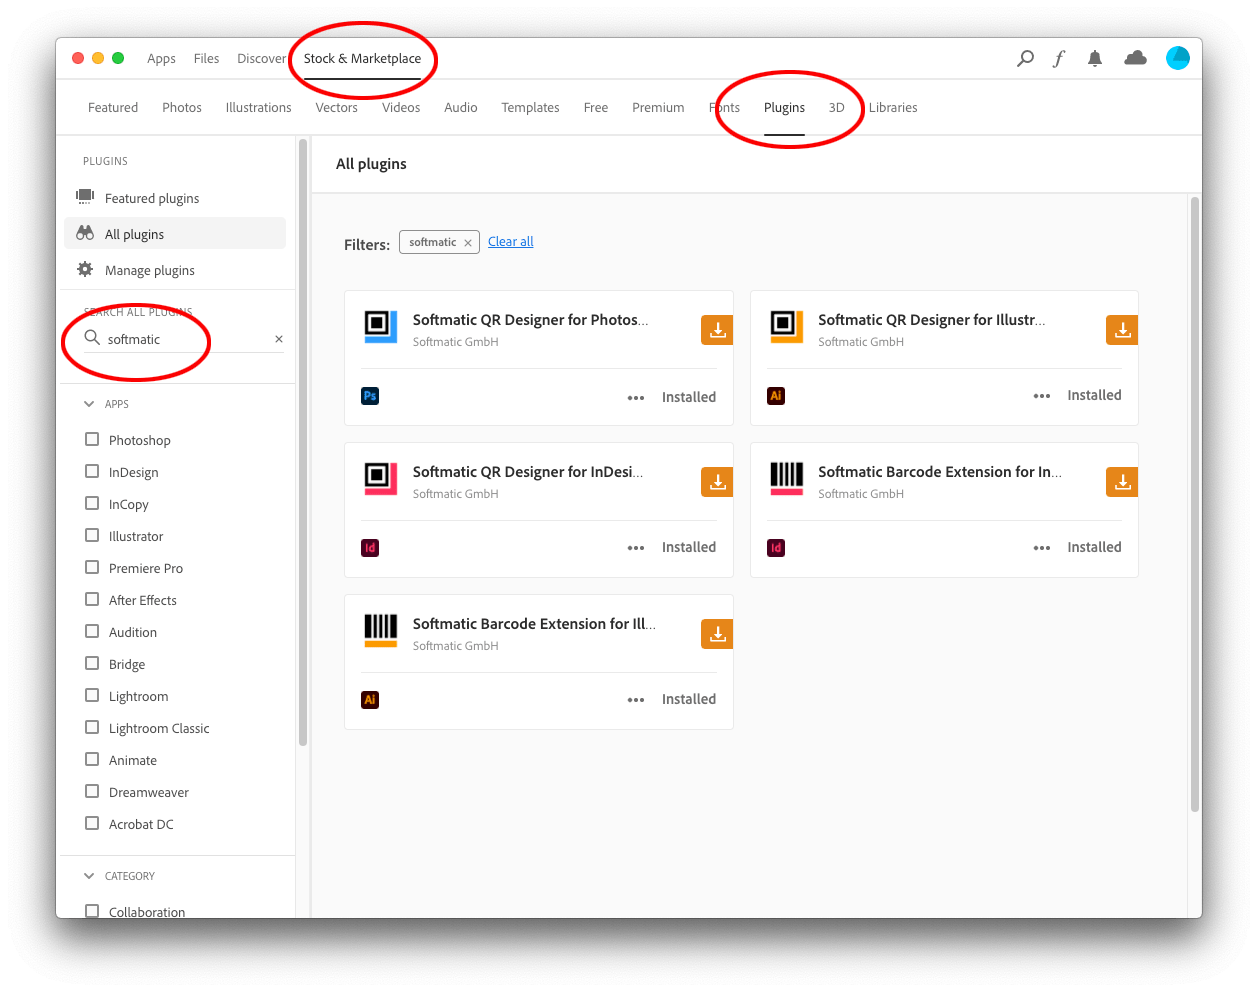Viewport: 1258px width, 992px height.
Task: Open more options on QR Designer for Photoshop card
Action: (x=636, y=398)
